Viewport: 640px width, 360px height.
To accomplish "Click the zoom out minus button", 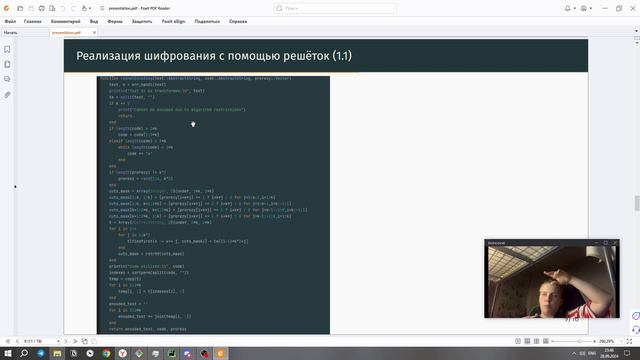I will click(553, 341).
